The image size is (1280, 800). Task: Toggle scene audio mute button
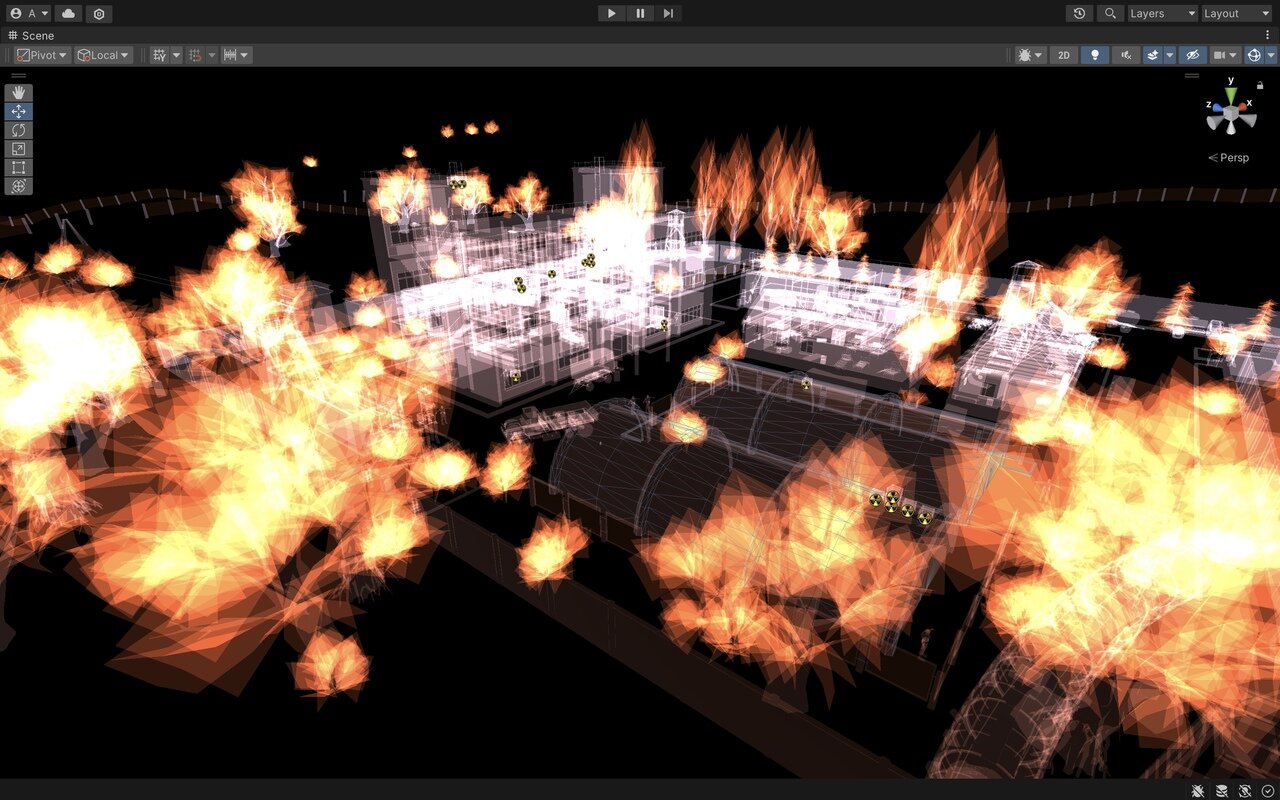click(1126, 55)
